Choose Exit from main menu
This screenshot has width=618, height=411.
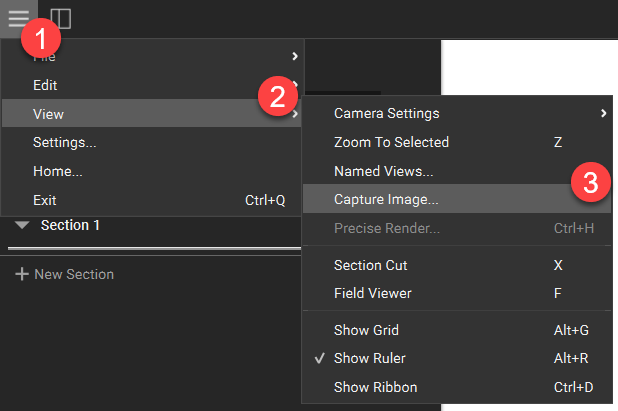[152, 200]
